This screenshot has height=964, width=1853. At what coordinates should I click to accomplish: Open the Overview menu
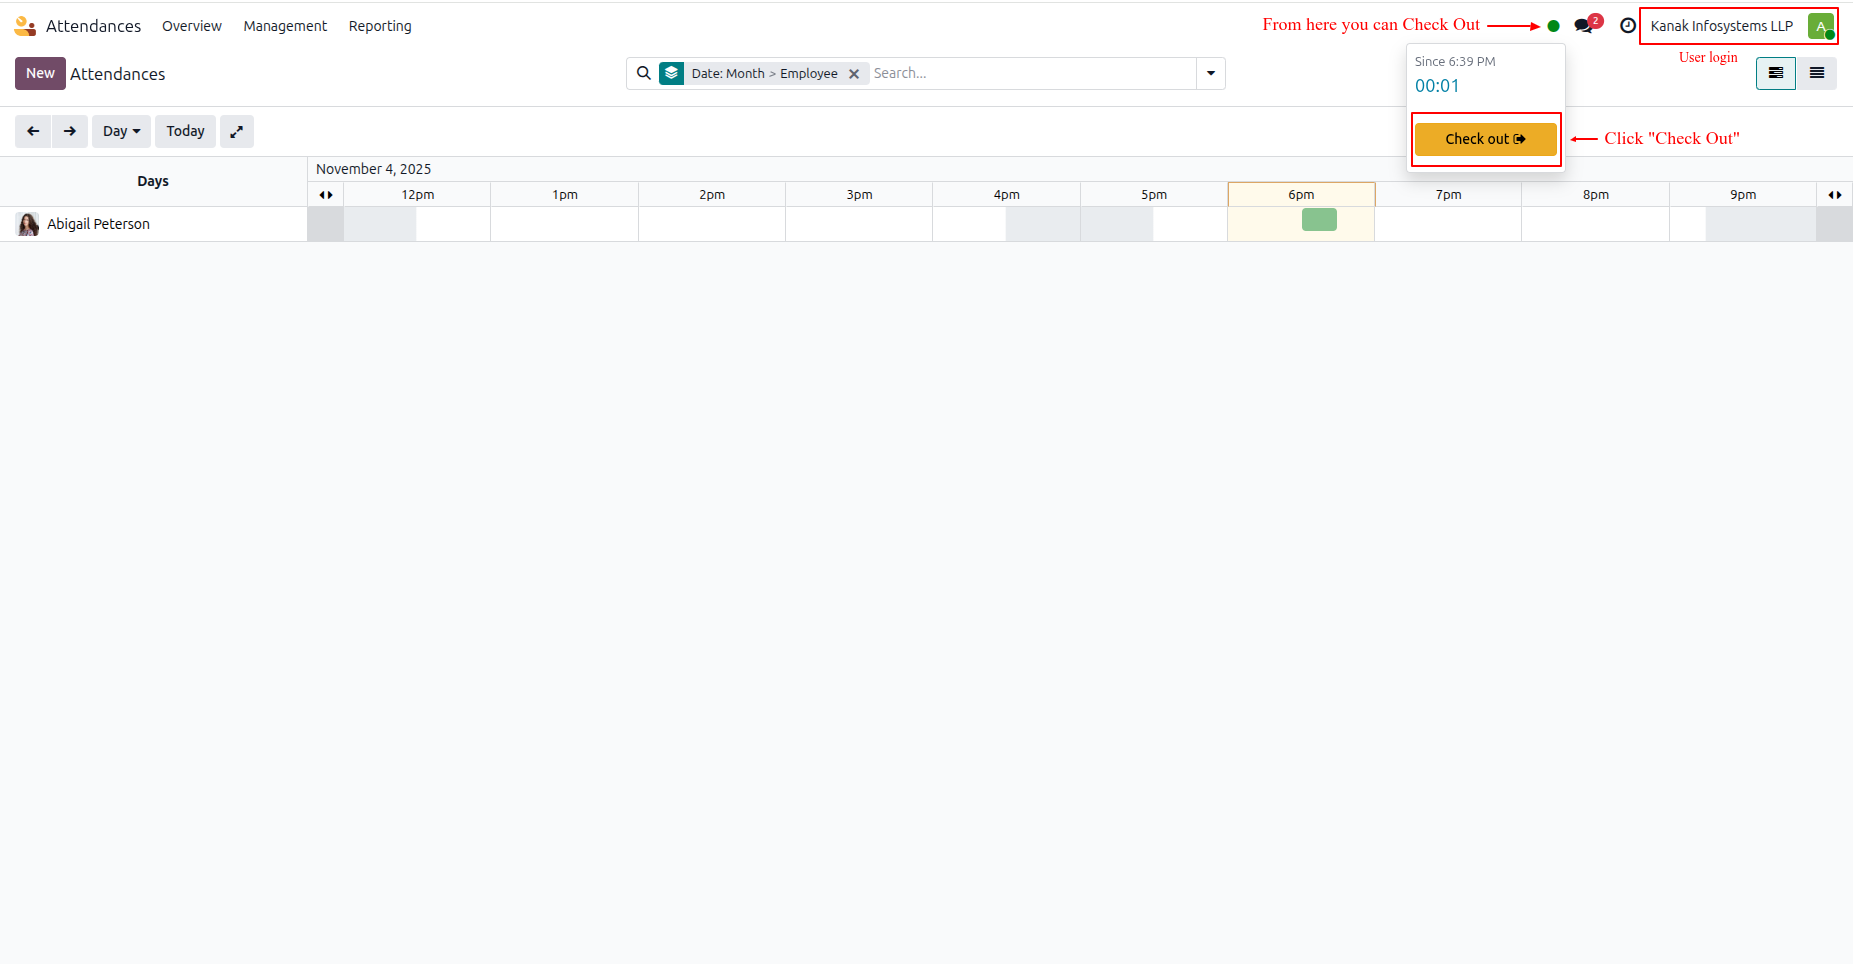point(192,26)
